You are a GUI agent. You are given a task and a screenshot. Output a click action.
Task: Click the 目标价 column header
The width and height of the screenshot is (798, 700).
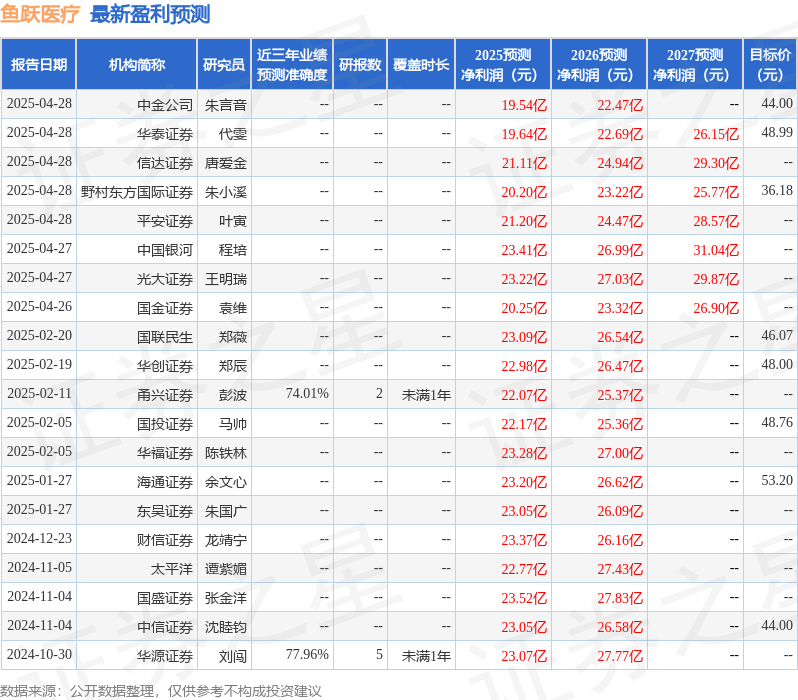[770, 65]
